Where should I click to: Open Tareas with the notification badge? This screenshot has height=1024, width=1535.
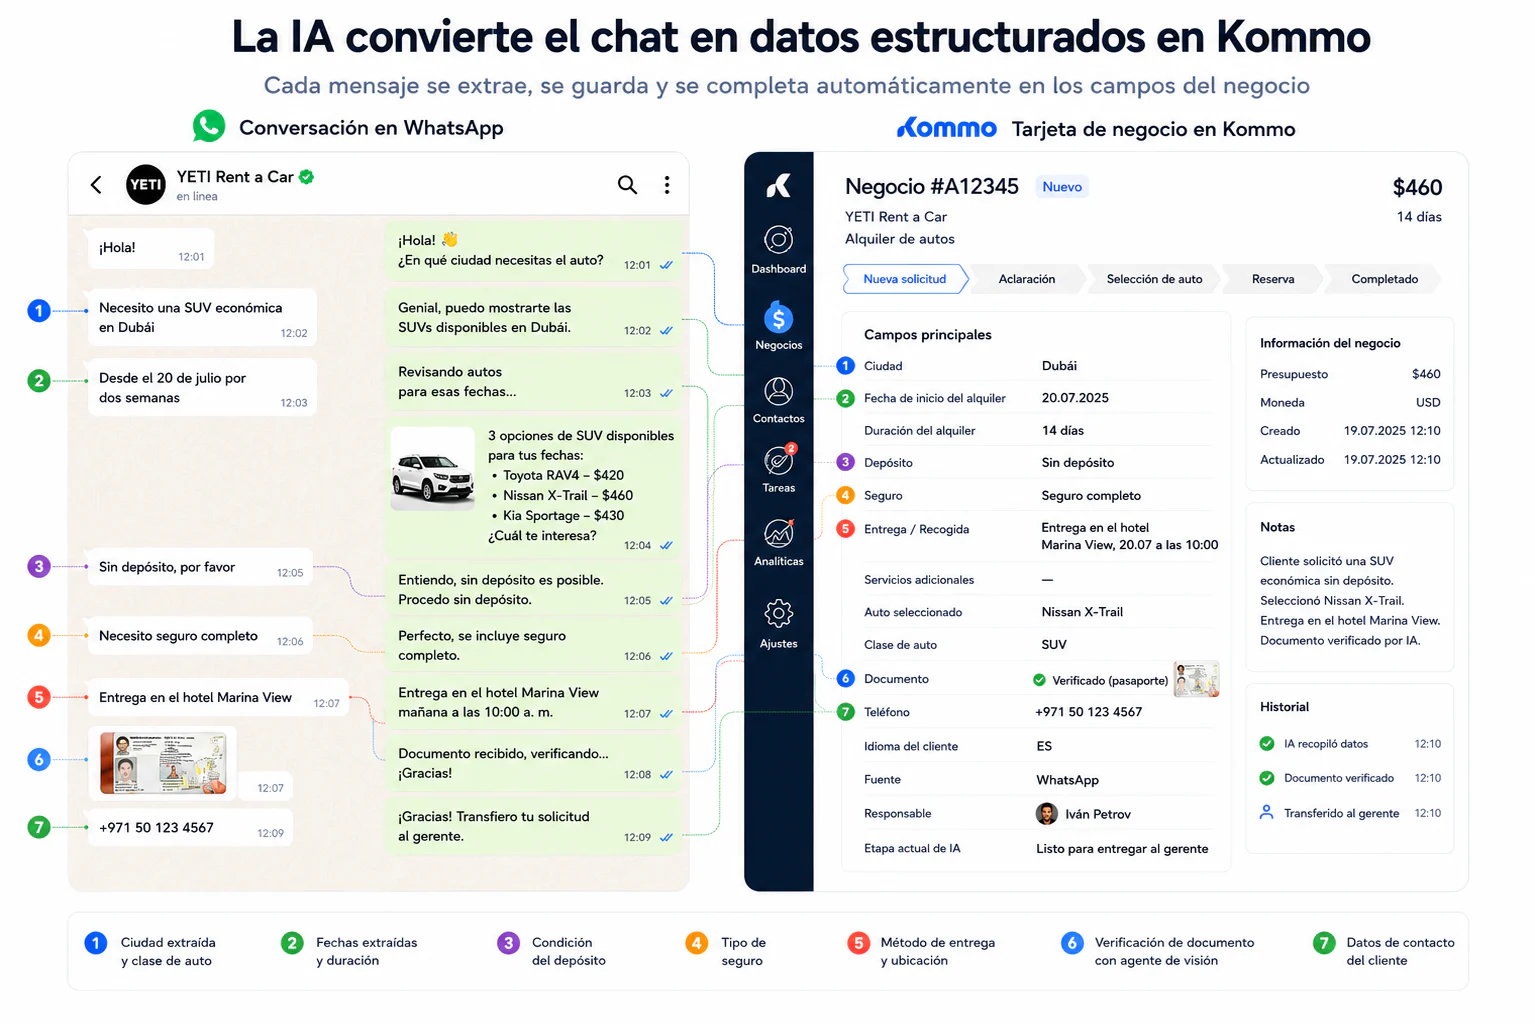pyautogui.click(x=779, y=468)
